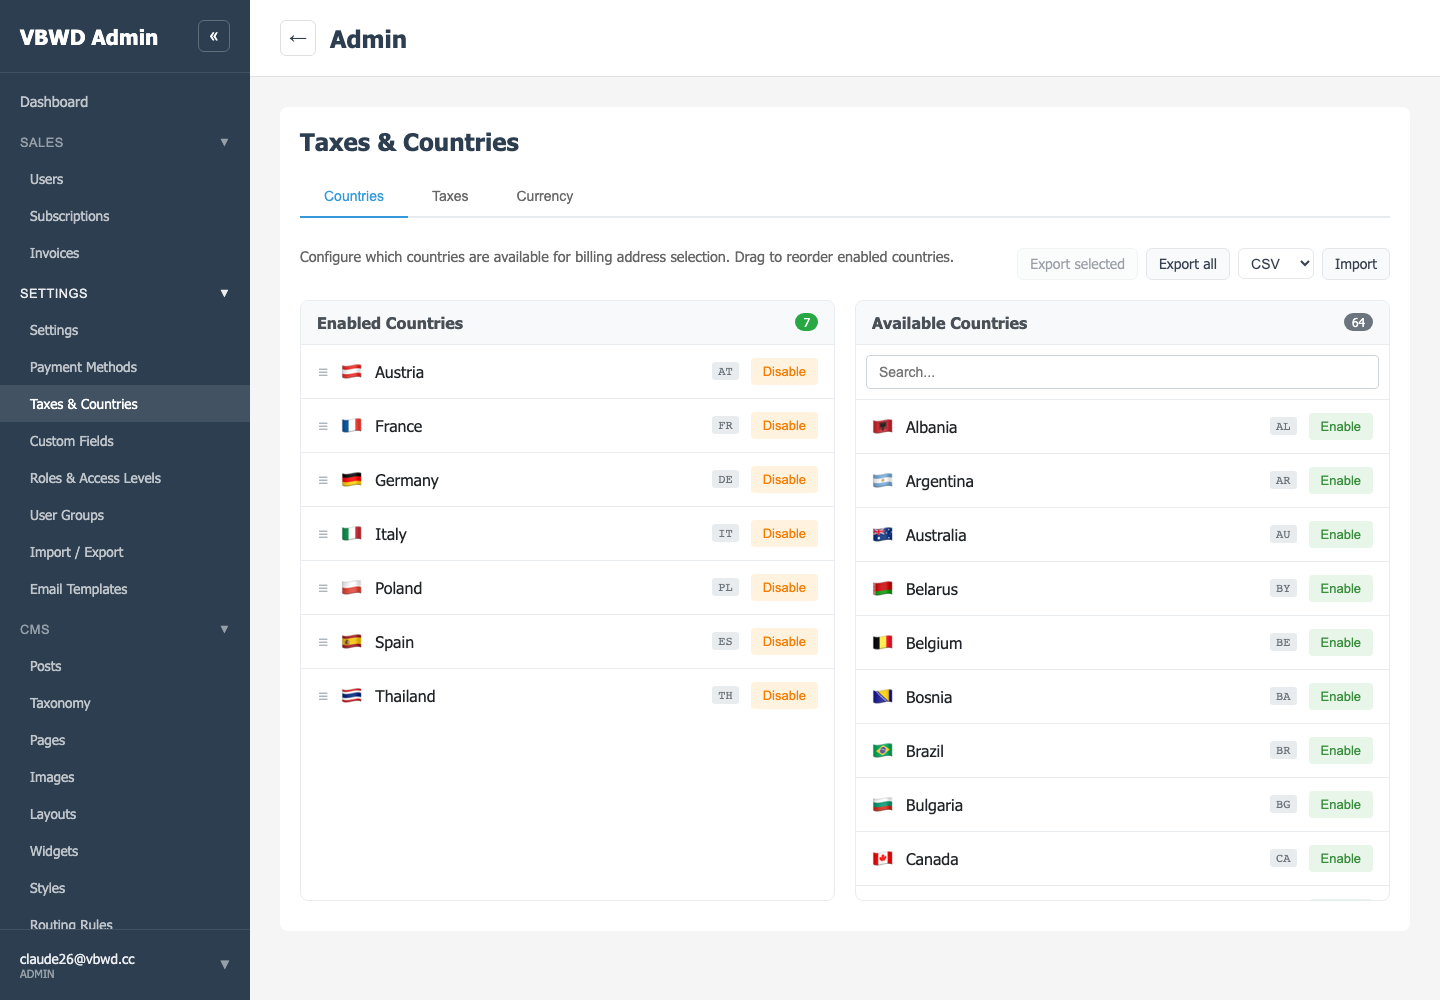Grab the drag handle for France
The image size is (1440, 1000).
[x=323, y=426]
